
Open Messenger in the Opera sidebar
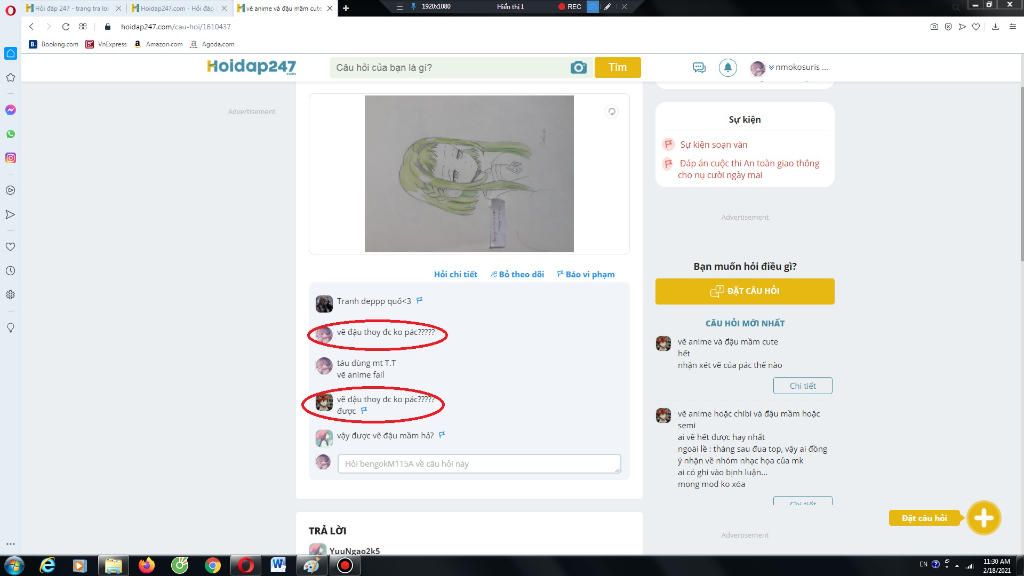(x=10, y=110)
